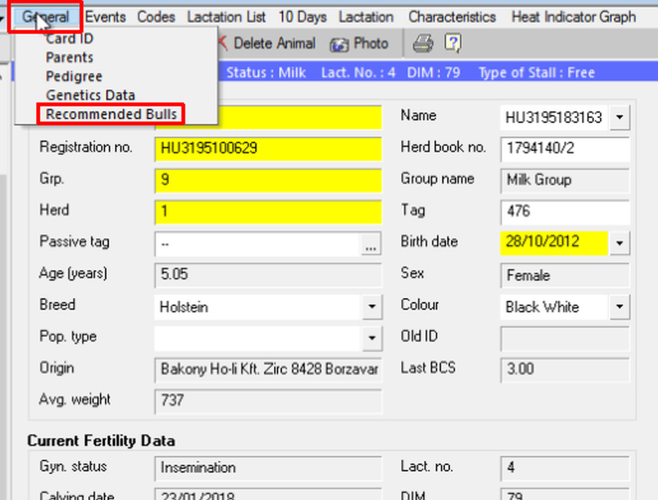Click the Herd book no. field
This screenshot has height=500, width=658.
tap(564, 149)
